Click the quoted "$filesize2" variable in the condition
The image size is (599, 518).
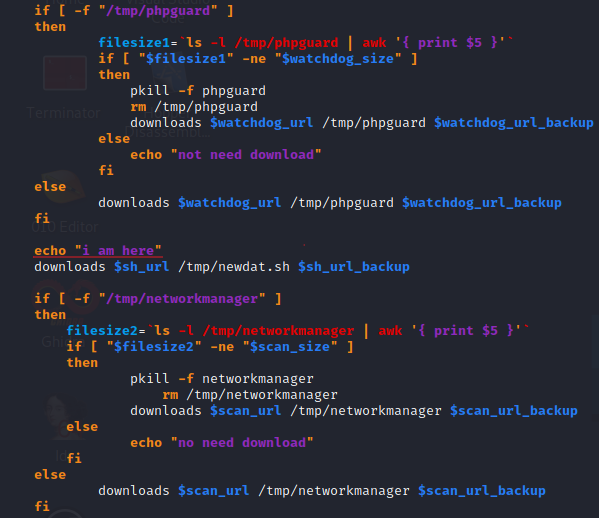tap(154, 347)
